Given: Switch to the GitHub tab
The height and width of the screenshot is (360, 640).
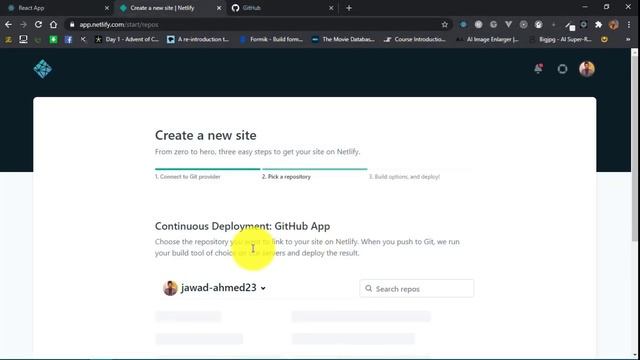Looking at the screenshot, I should 282,8.
